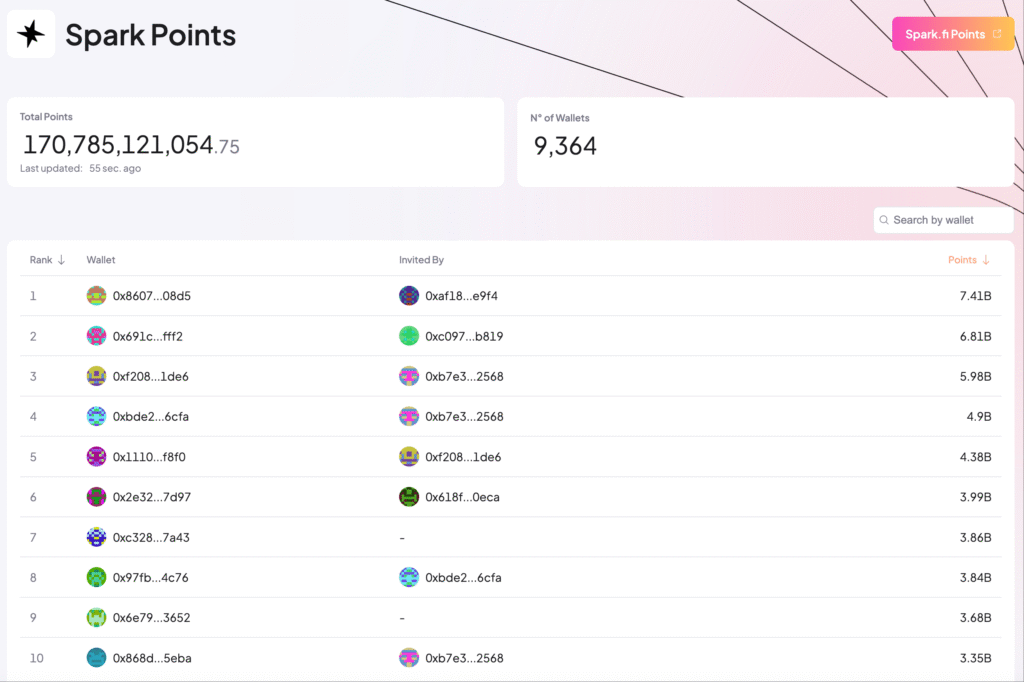Click inviter avatar 0xb7e3...2568 in rank 4 row
Screen dimensions: 1024x682
coord(409,417)
